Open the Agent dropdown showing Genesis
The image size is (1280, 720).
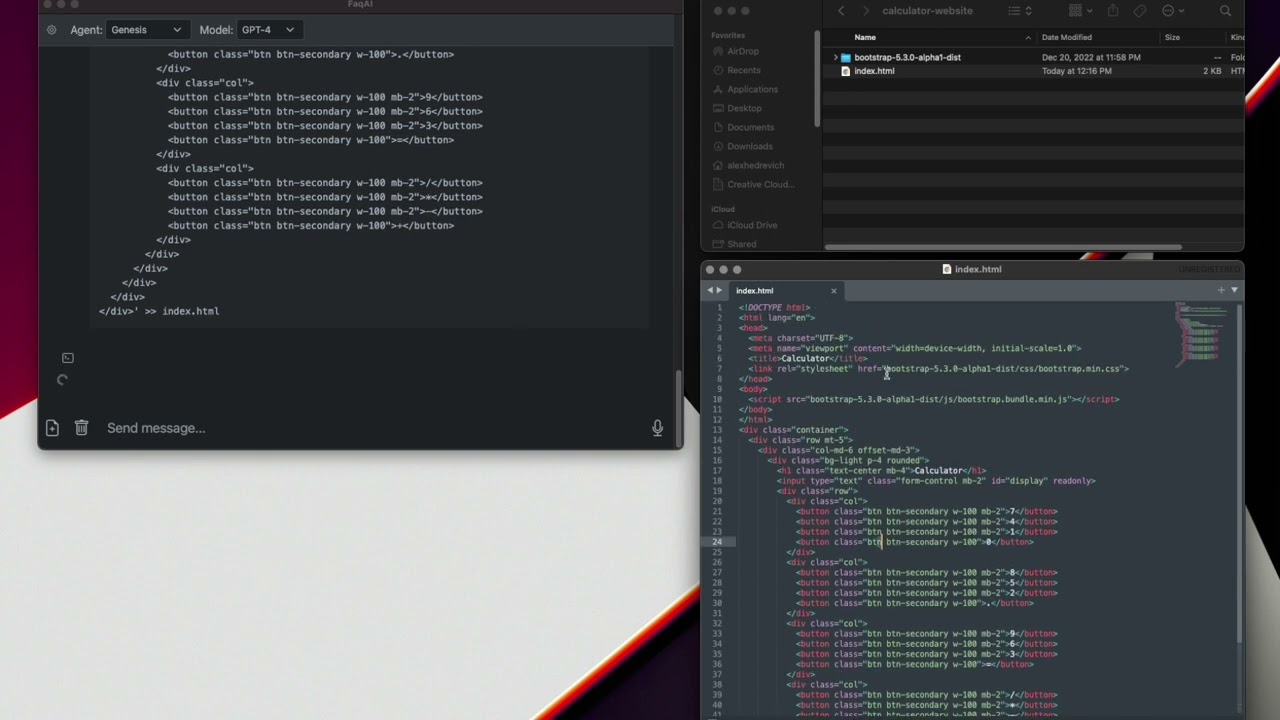[x=146, y=30]
